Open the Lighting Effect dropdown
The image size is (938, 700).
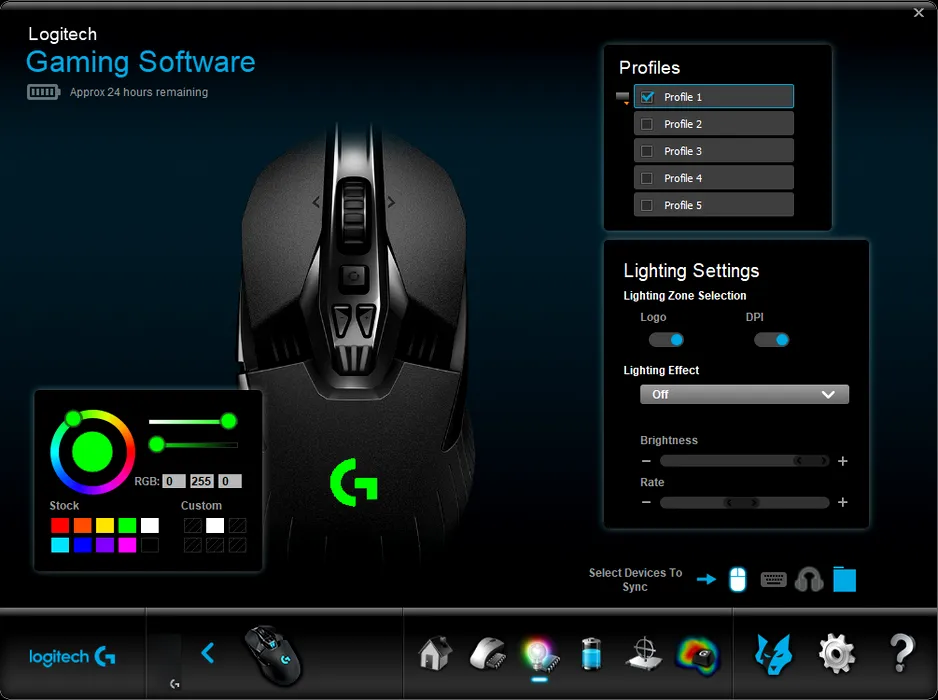pyautogui.click(x=744, y=394)
